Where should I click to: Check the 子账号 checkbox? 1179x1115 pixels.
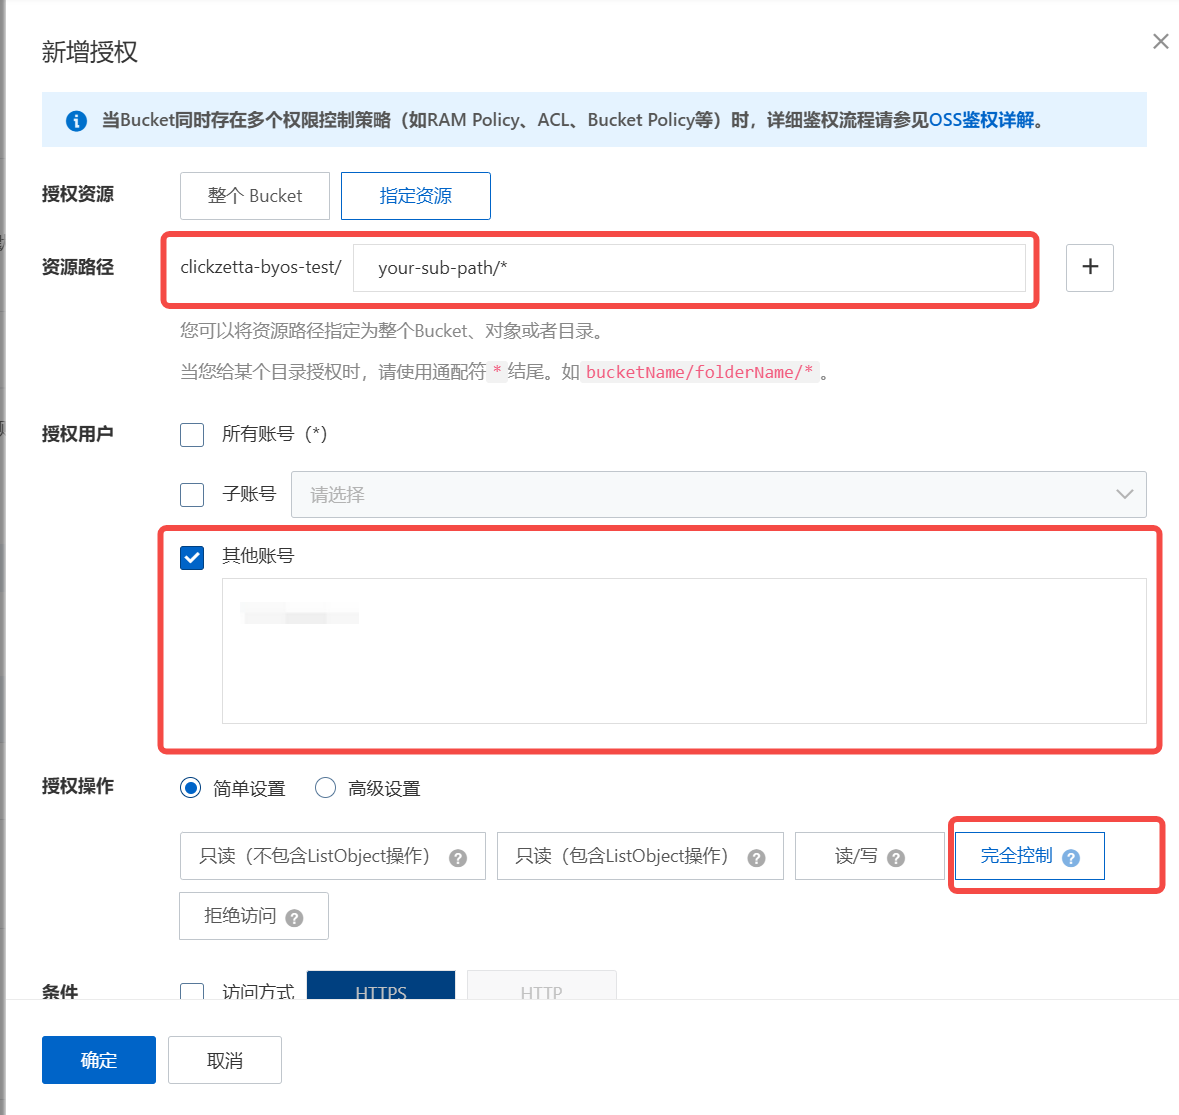point(192,495)
